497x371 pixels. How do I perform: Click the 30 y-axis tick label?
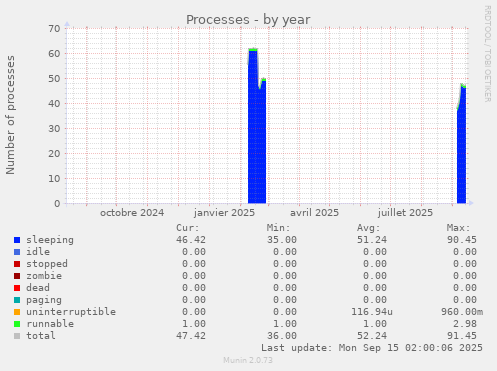pos(54,129)
